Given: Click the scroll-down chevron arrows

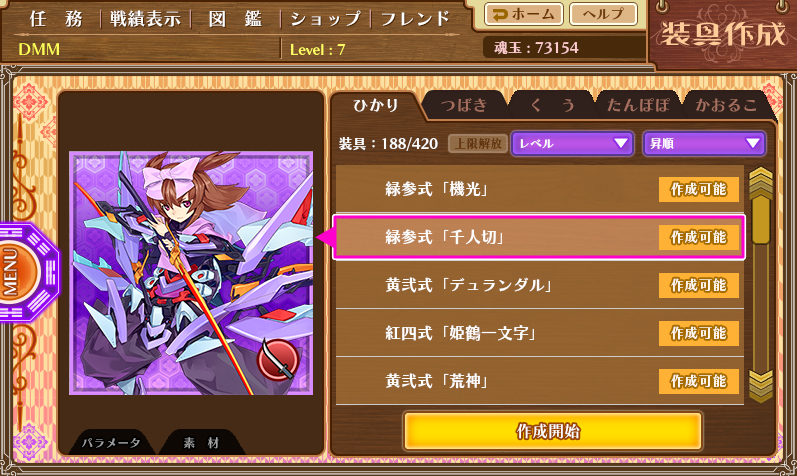Looking at the screenshot, I should pyautogui.click(x=760, y=386).
